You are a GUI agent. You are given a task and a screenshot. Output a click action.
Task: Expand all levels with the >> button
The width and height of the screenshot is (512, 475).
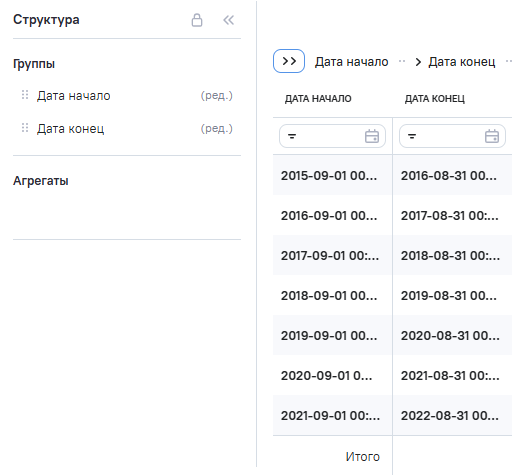click(x=289, y=61)
